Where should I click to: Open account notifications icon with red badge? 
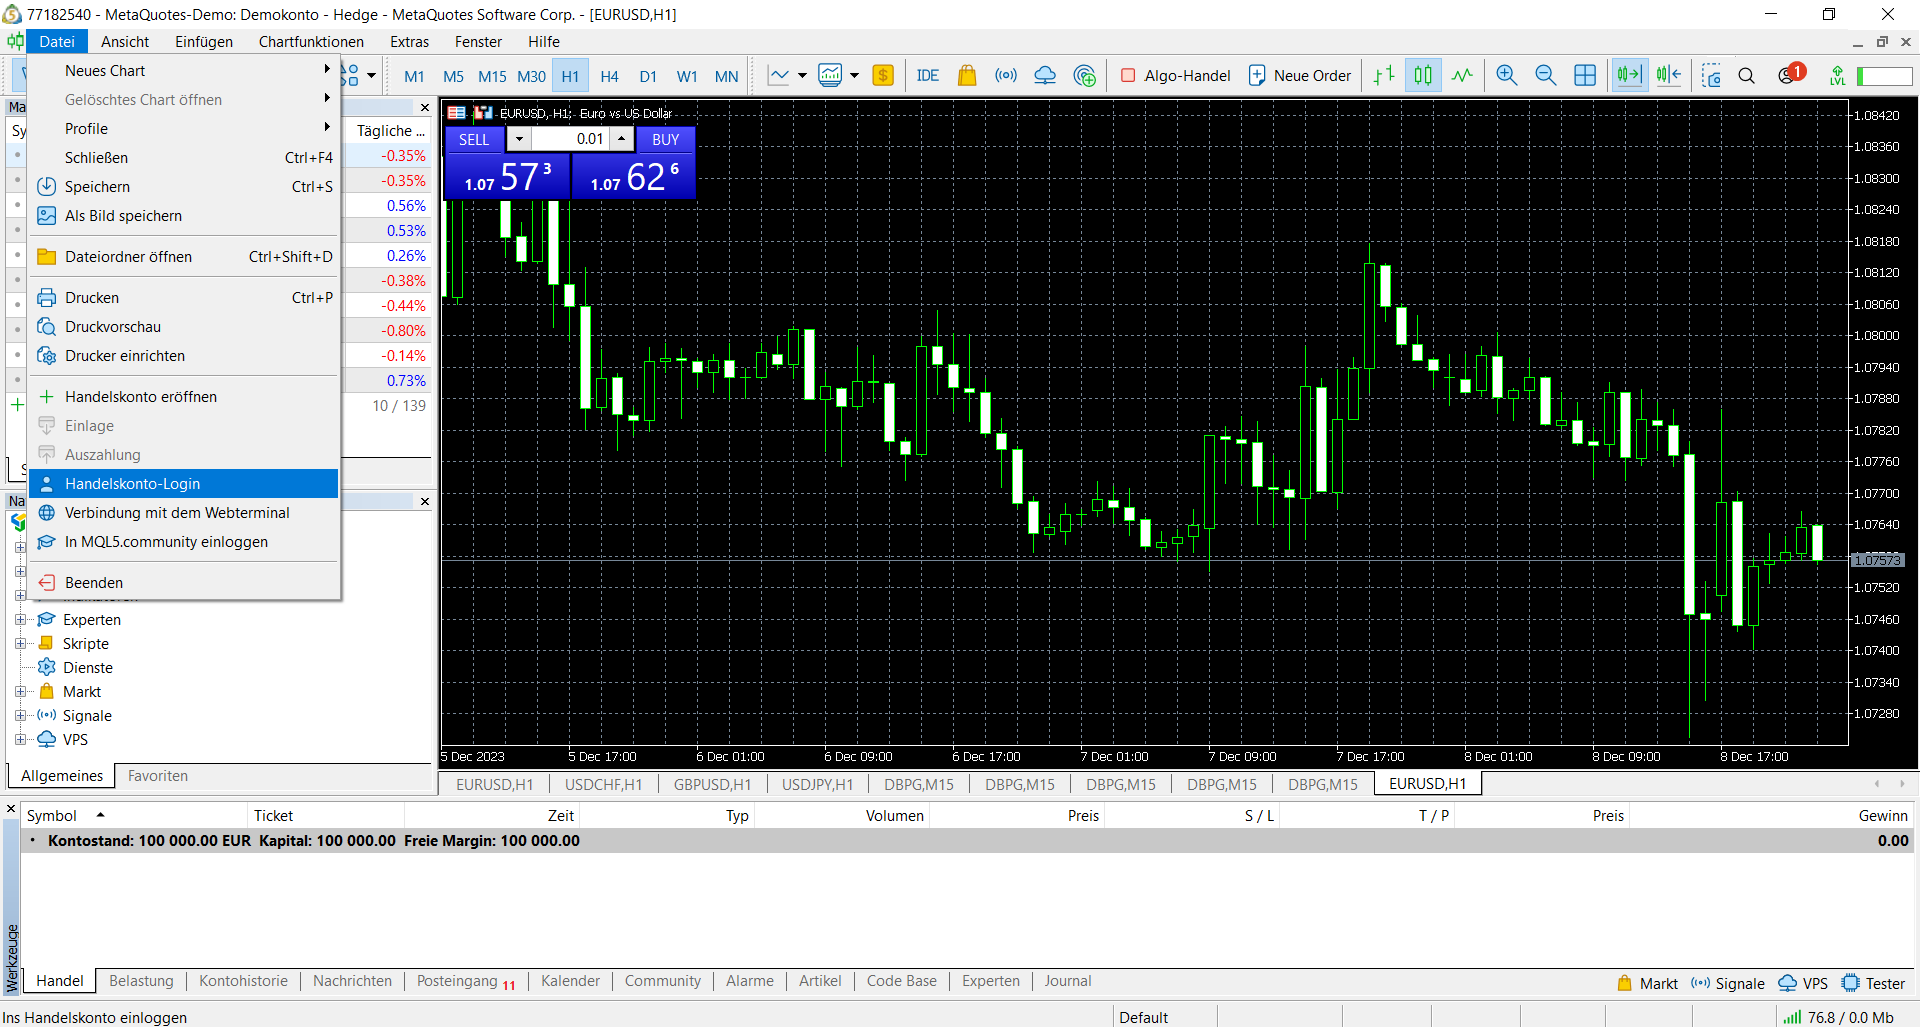pos(1791,74)
